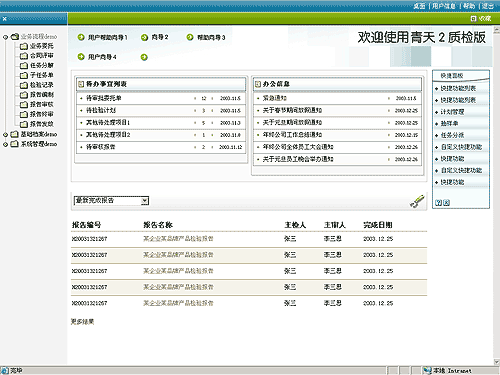The height and width of the screenshot is (375, 500).
Task: Click 计划管理 in the quick panel
Action: [x=452, y=112]
